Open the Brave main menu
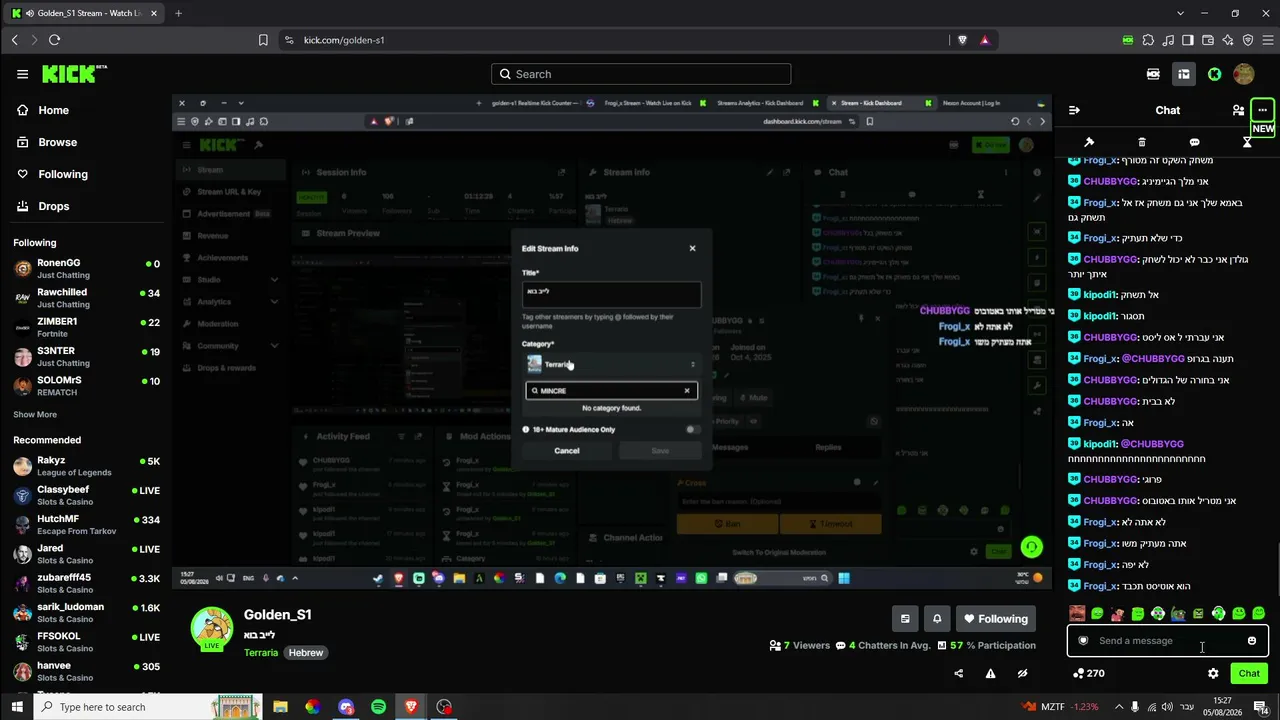Screen dimensions: 1280x720 1268,40
